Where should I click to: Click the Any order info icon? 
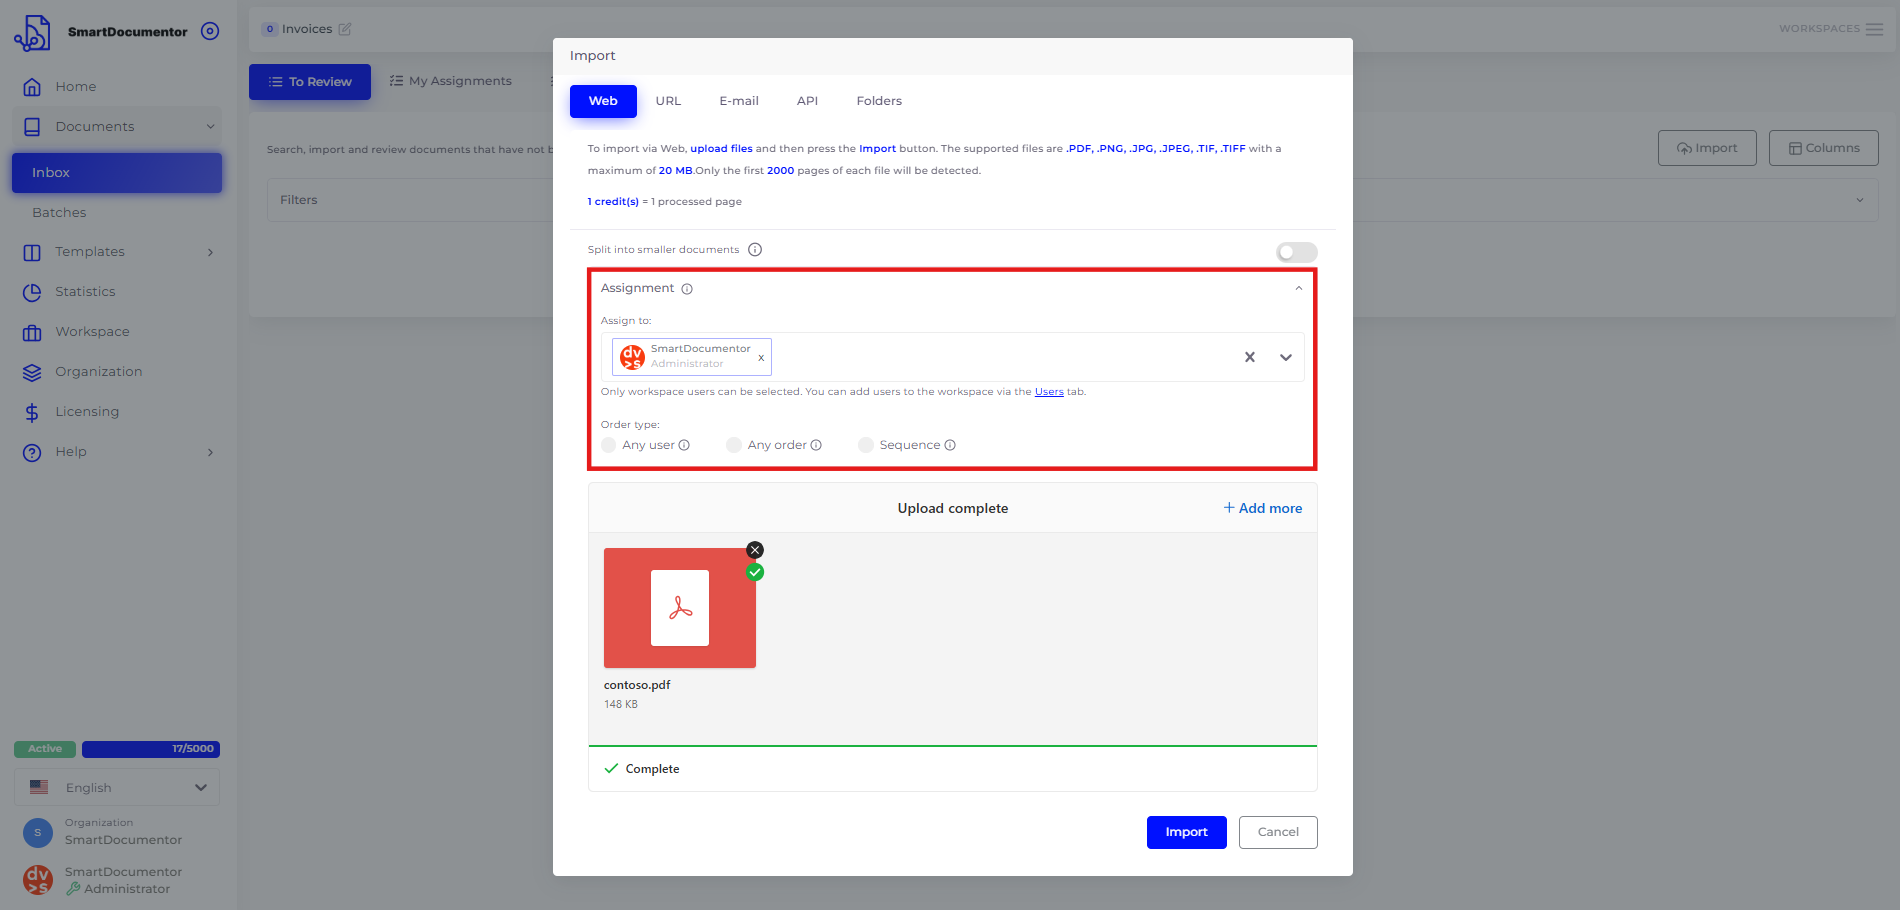(816, 445)
